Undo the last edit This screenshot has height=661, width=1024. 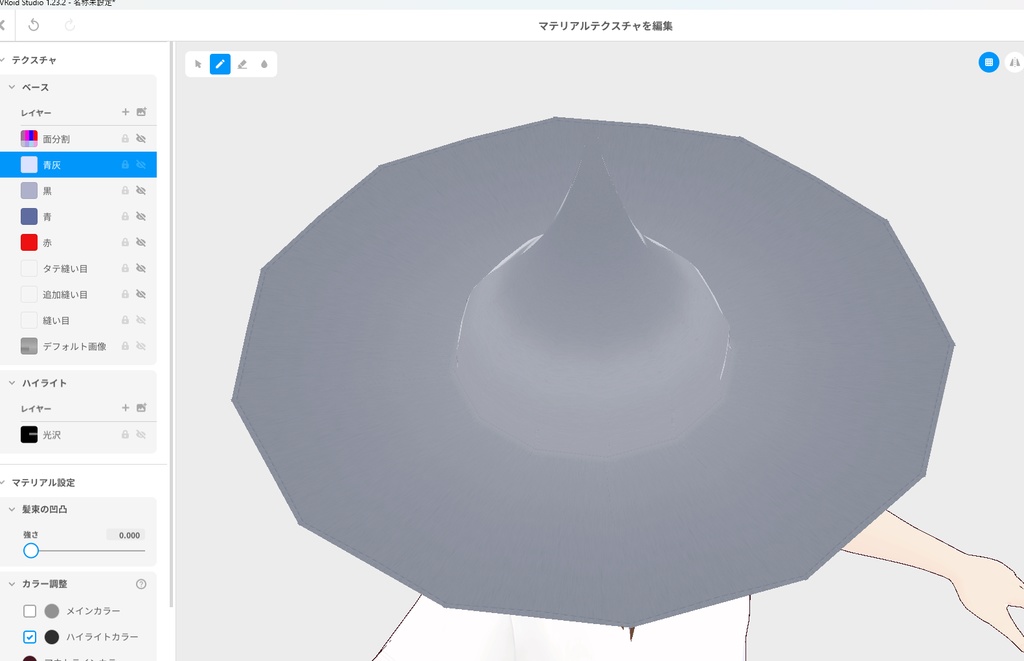[34, 25]
